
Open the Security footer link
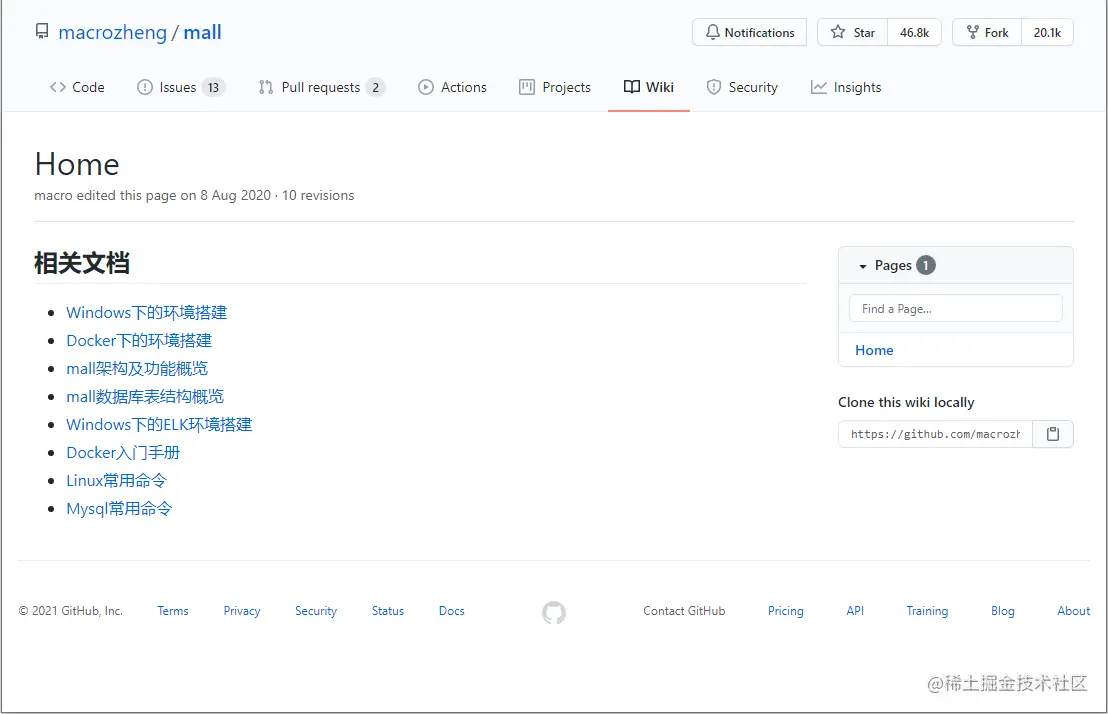click(x=316, y=611)
